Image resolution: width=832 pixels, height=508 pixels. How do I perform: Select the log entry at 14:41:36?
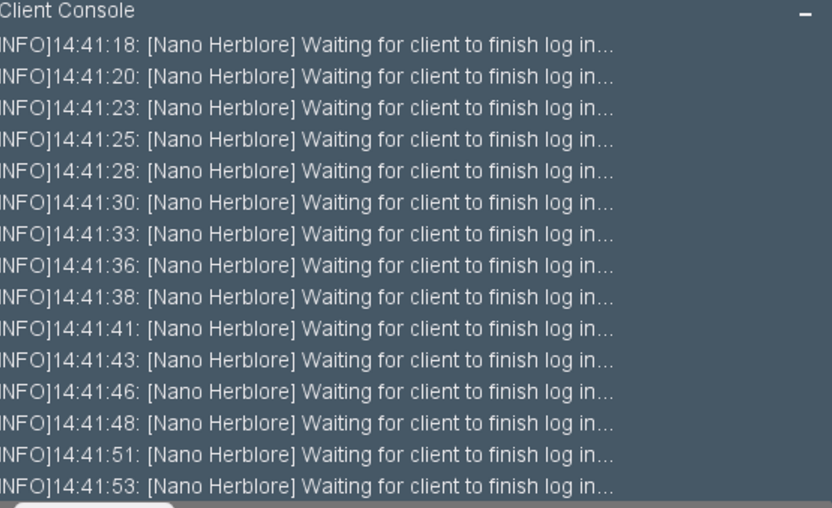pos(307,266)
